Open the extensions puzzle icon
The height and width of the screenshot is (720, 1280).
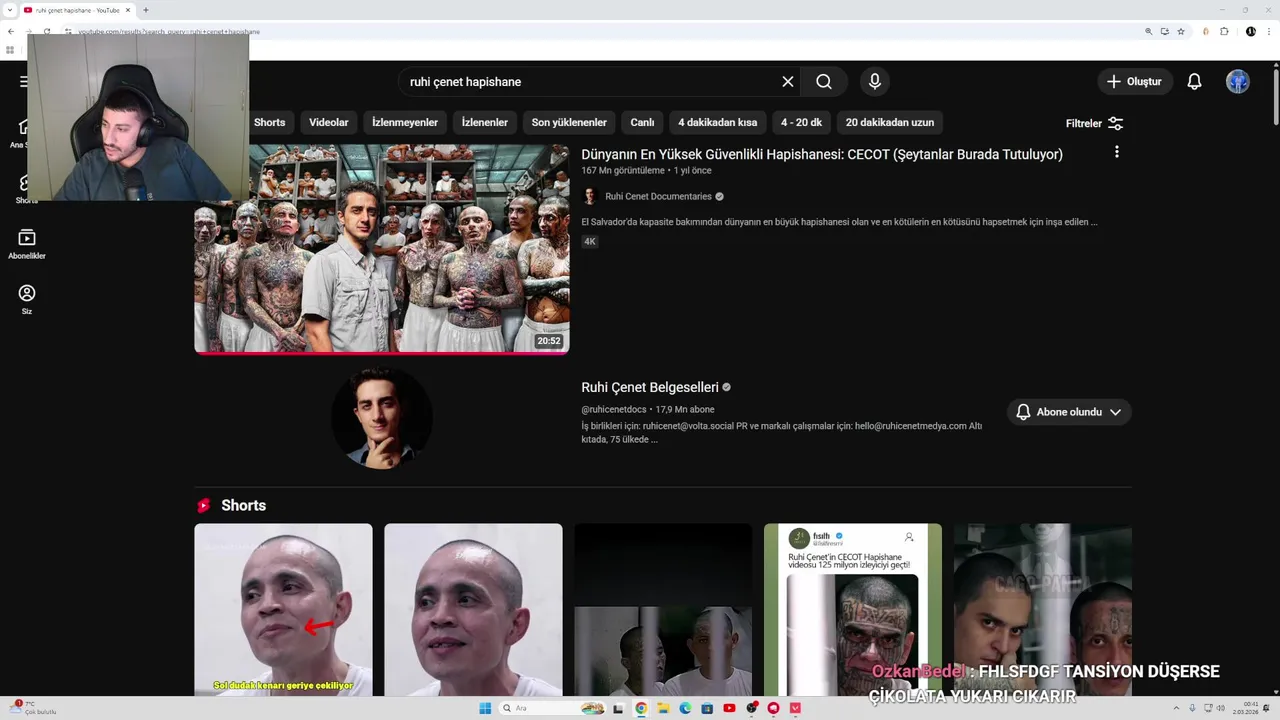[1224, 31]
